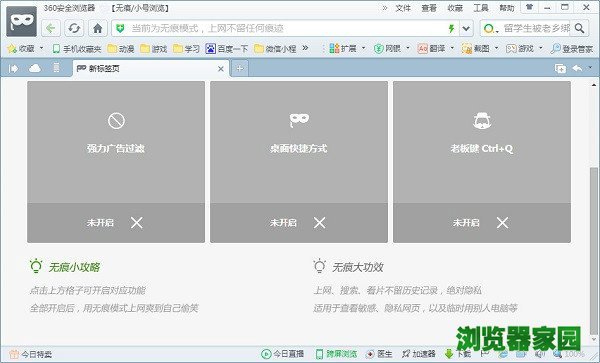Open the address bar history dropdown arrow

466,28
